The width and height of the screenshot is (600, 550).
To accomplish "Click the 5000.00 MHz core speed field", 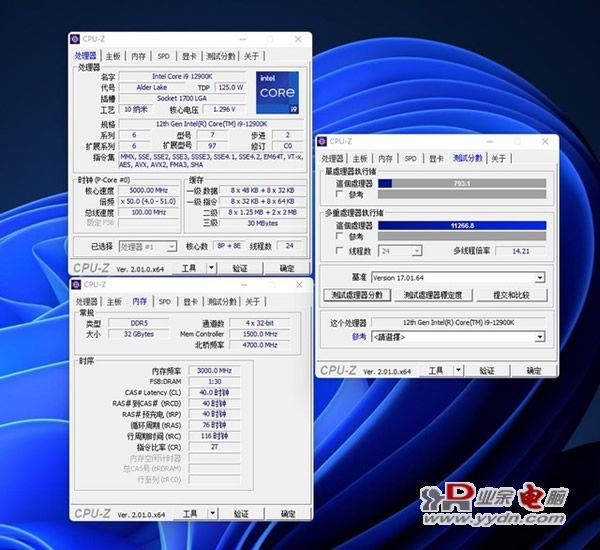I will click(148, 190).
